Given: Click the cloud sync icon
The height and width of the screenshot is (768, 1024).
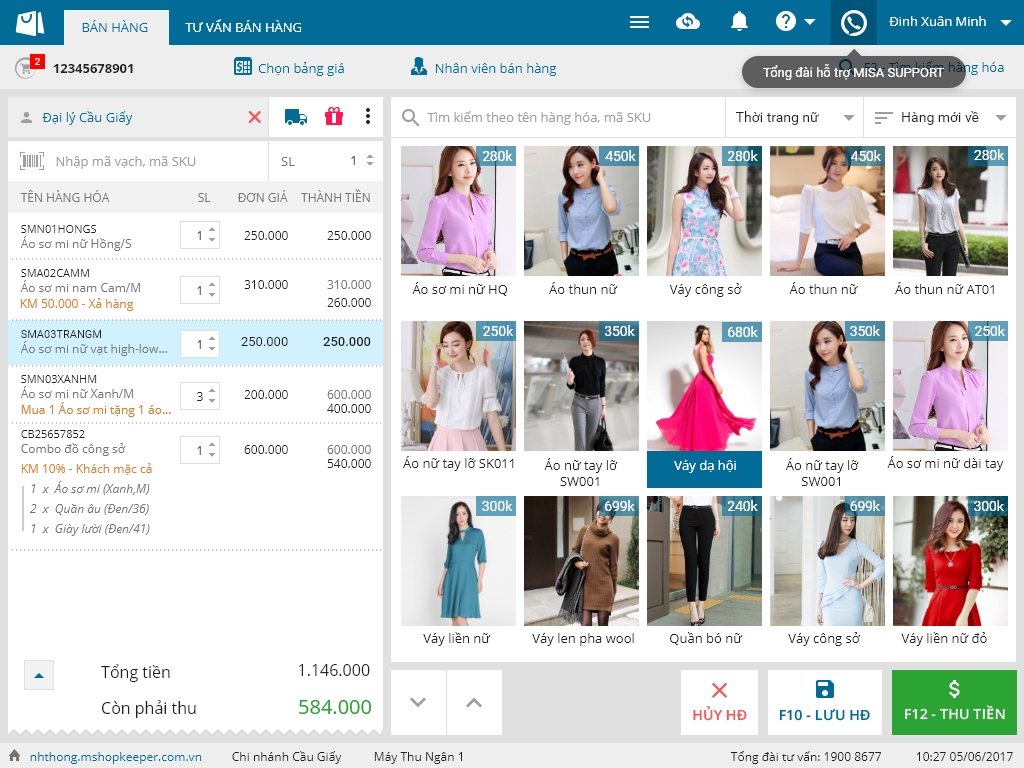Looking at the screenshot, I should tap(687, 22).
